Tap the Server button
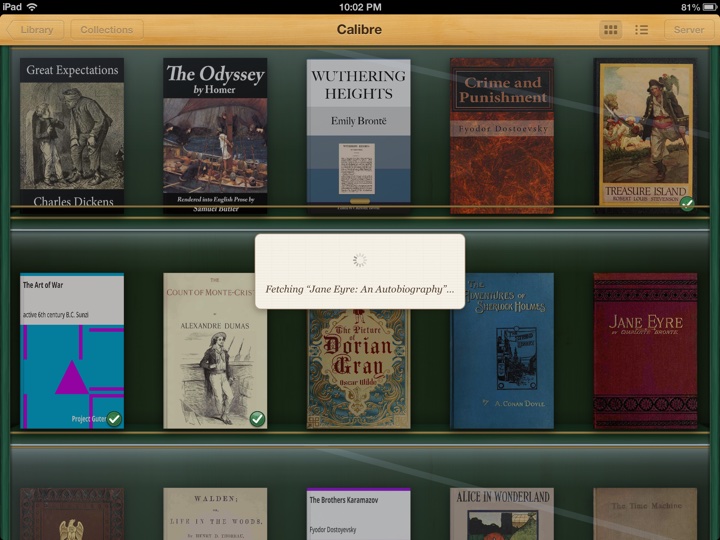This screenshot has width=720, height=540. click(x=688, y=30)
